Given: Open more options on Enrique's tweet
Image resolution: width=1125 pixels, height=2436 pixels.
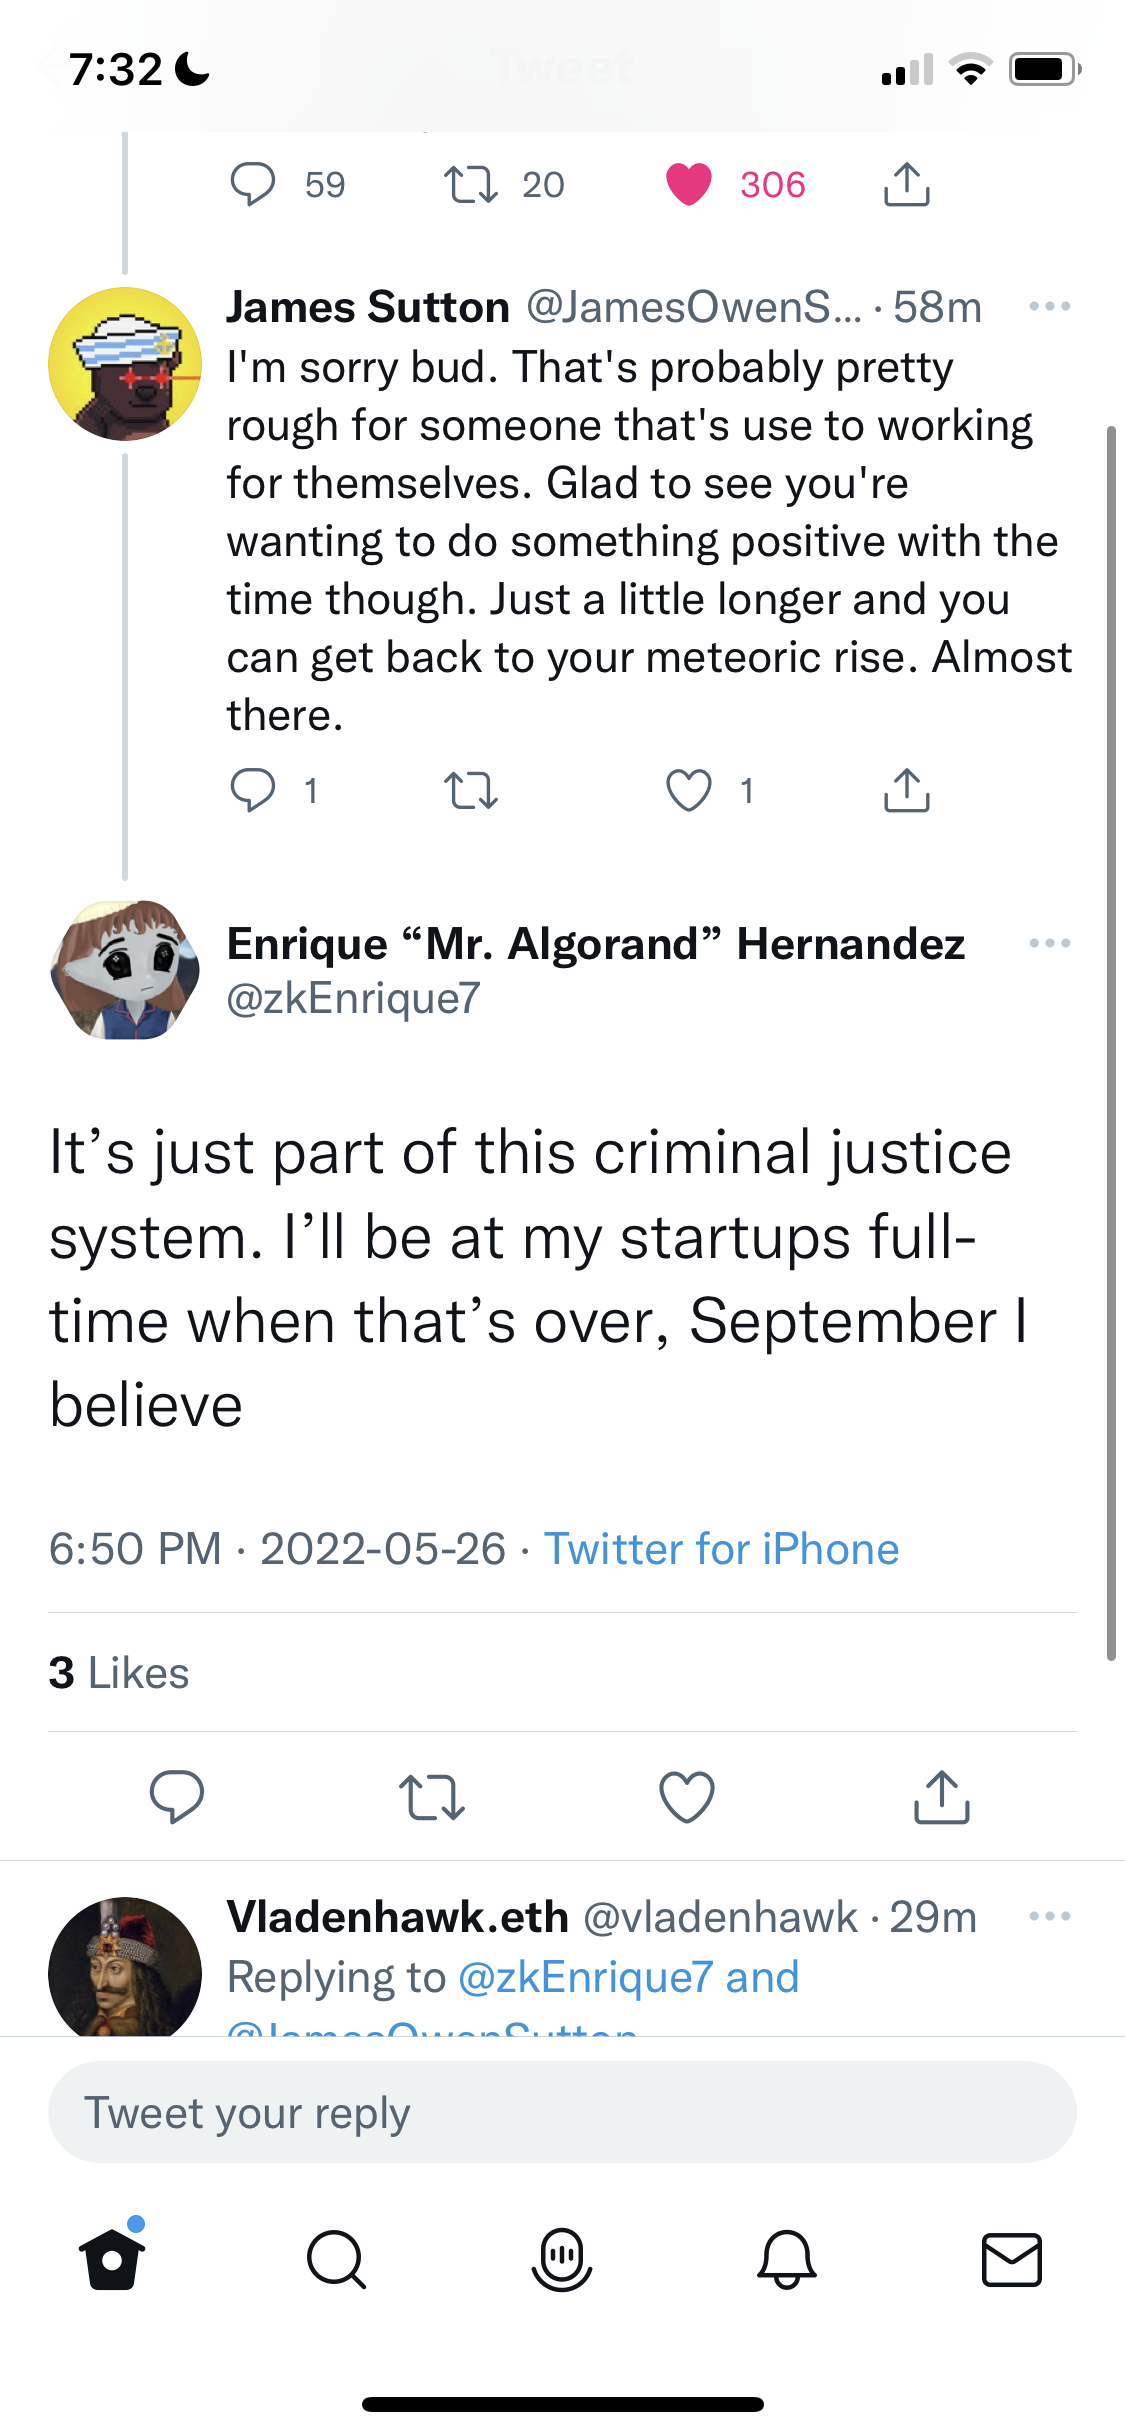Looking at the screenshot, I should tap(1050, 943).
